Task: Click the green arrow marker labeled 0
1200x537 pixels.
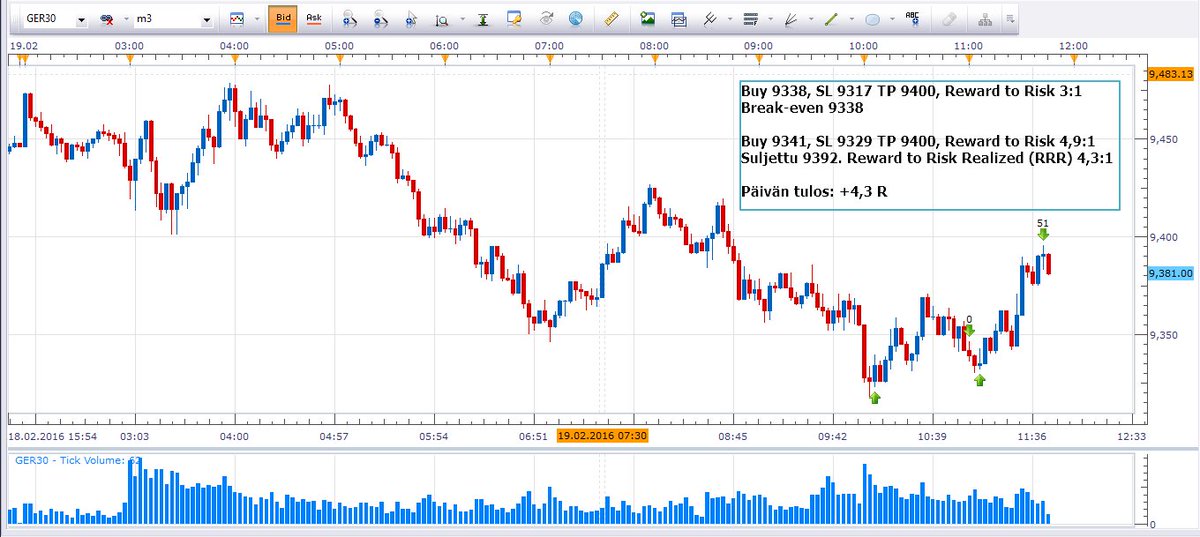Action: point(968,330)
